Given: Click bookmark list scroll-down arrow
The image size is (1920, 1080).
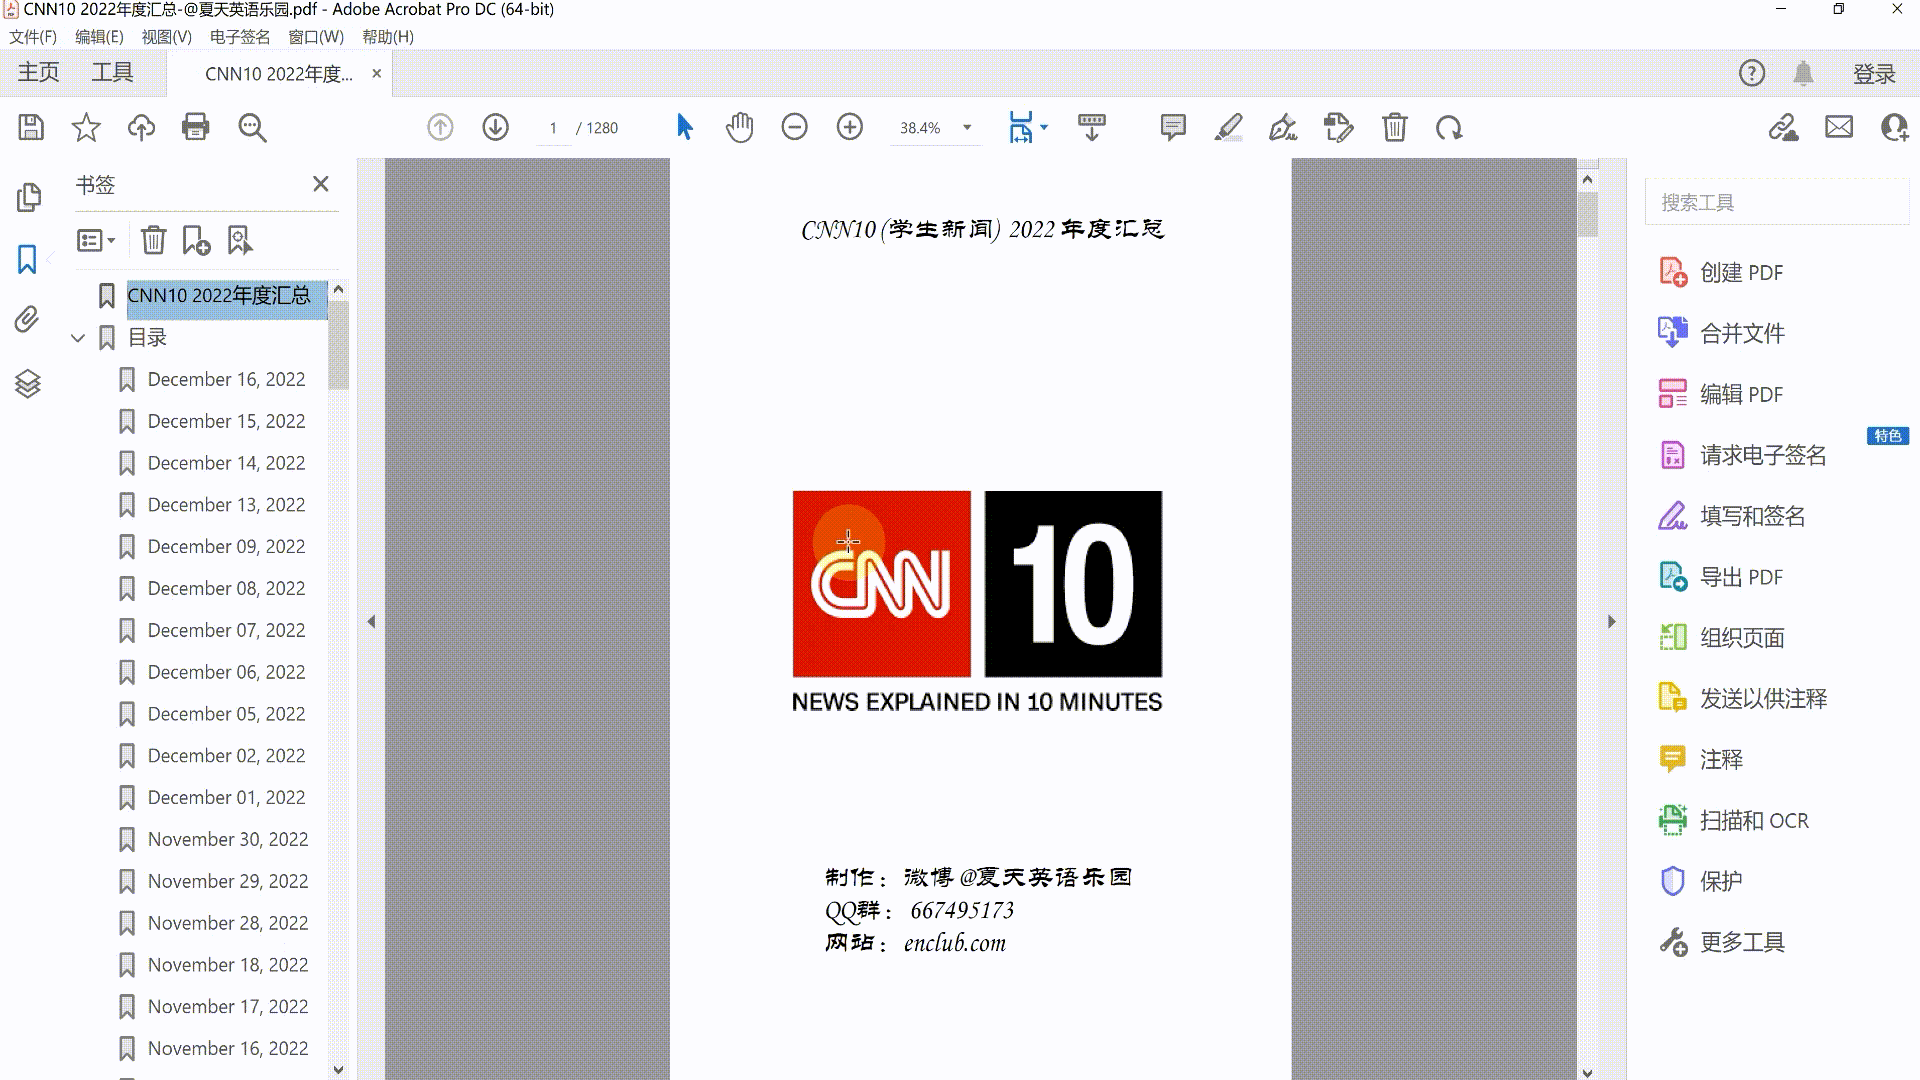Looking at the screenshot, I should (338, 1069).
